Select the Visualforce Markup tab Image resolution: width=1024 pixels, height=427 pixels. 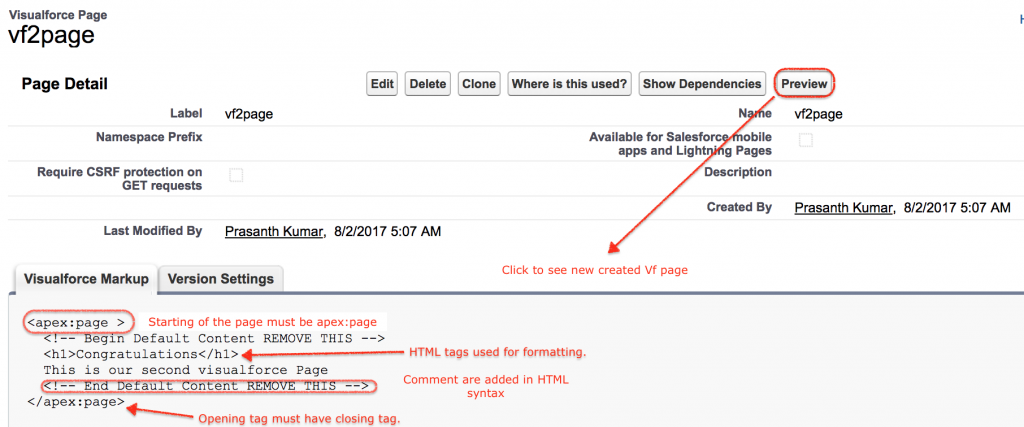(x=86, y=279)
